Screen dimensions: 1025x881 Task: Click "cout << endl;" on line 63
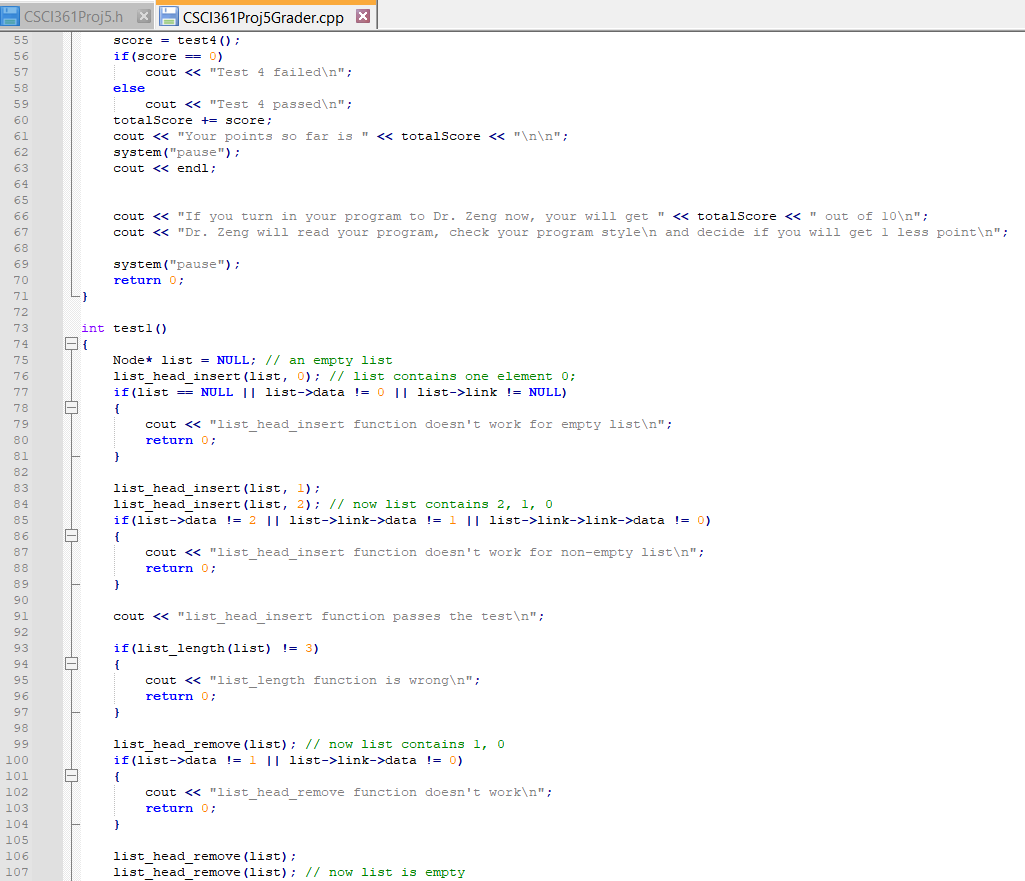pyautogui.click(x=164, y=168)
